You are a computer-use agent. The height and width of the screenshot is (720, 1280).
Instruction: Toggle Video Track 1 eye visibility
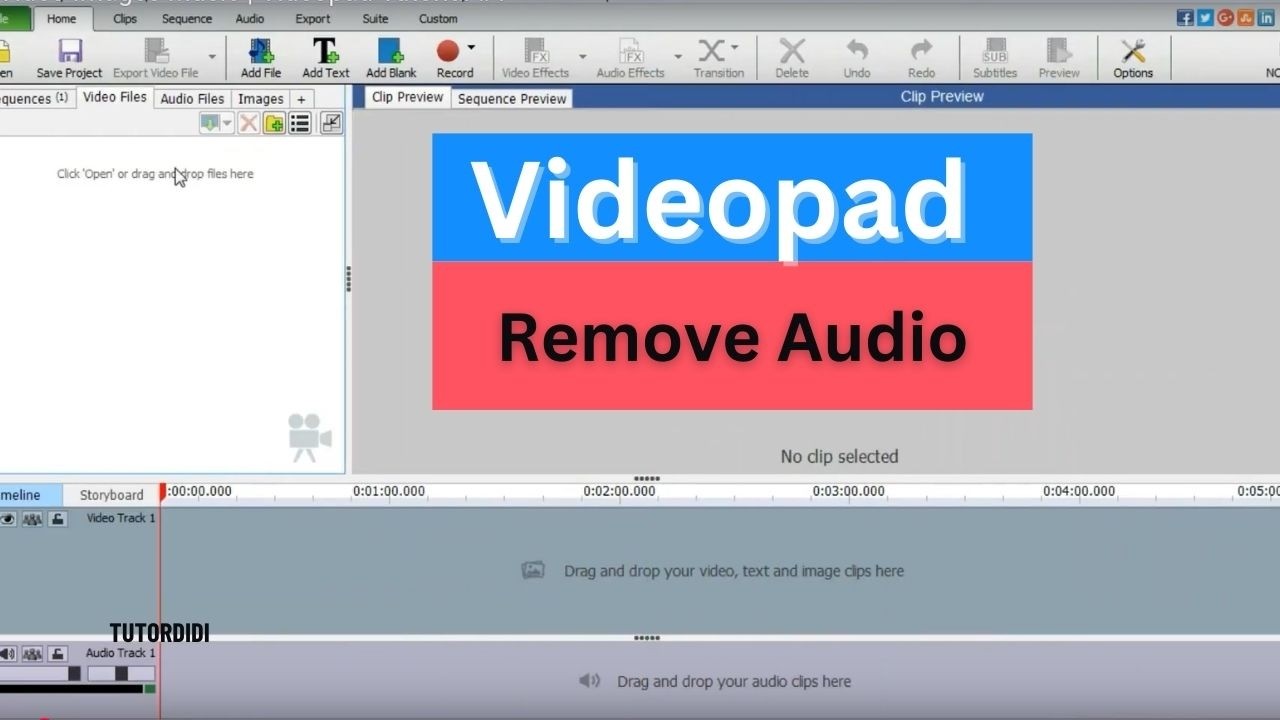click(x=8, y=518)
